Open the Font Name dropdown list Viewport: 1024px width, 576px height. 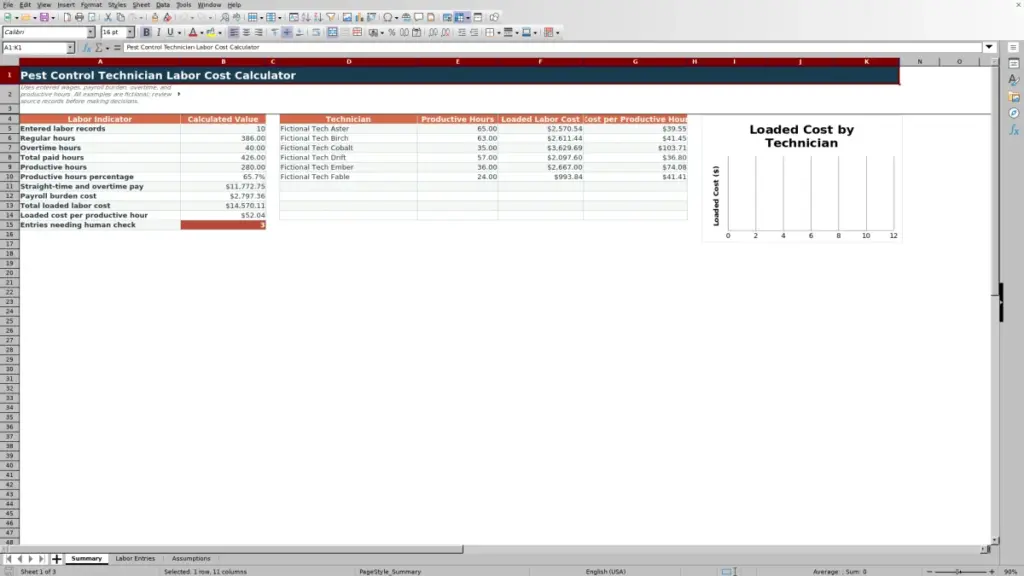point(91,33)
